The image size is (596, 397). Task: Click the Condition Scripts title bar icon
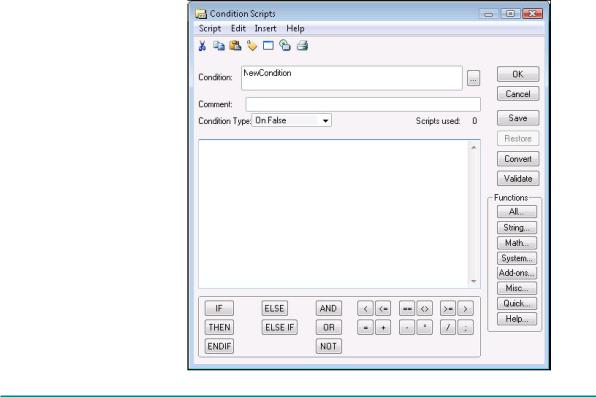[201, 14]
